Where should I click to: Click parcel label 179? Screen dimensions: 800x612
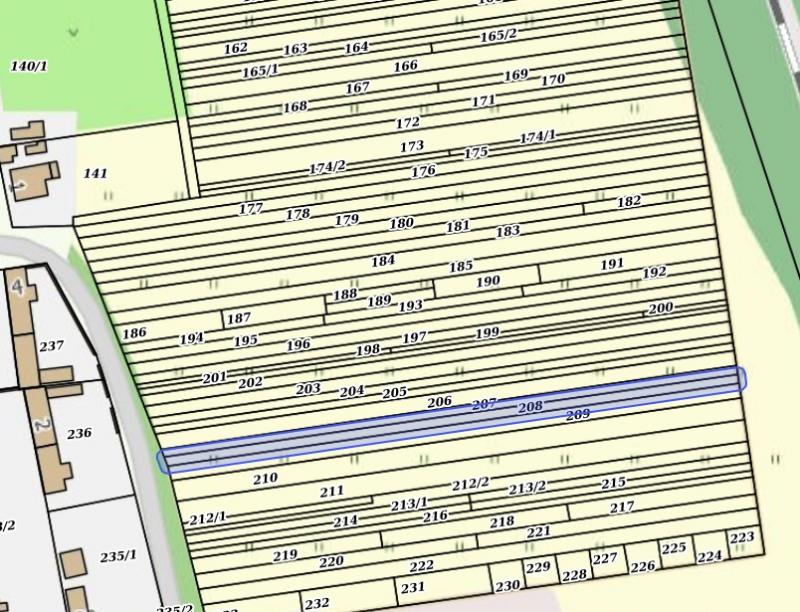(x=346, y=220)
